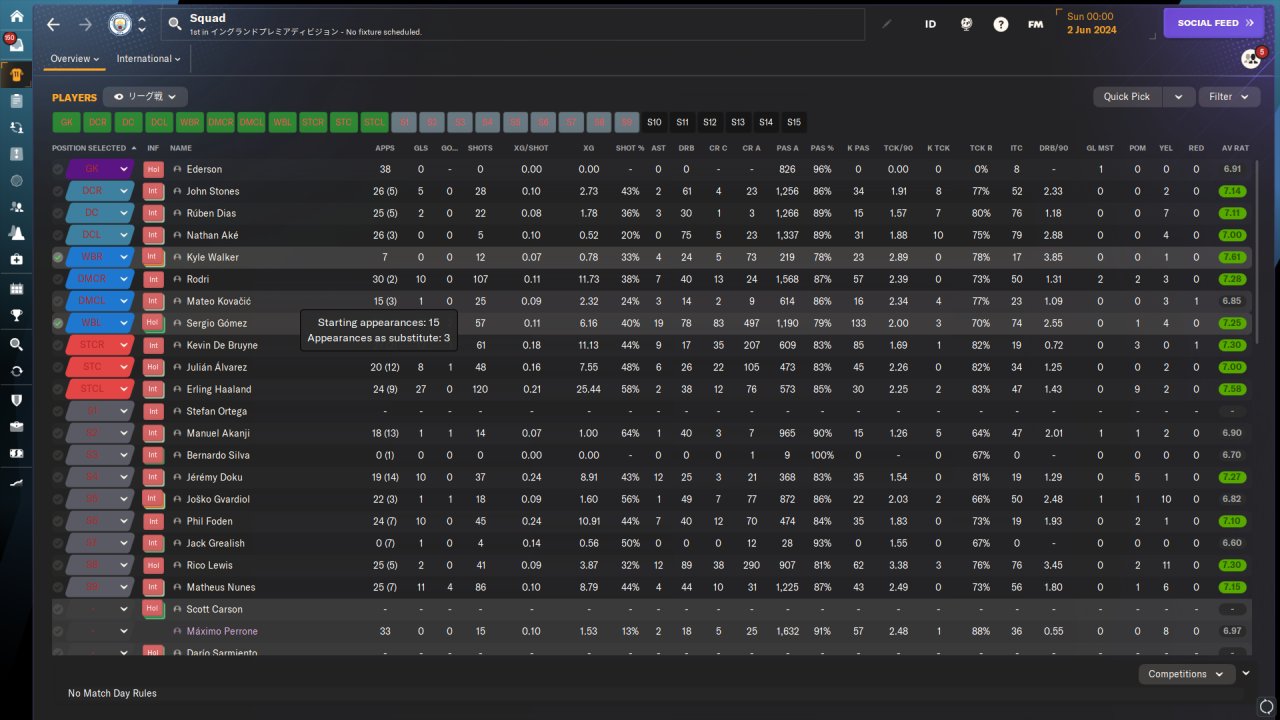Open the clipboard icon in the sidebar
This screenshot has height=720, width=1280.
pos(16,101)
